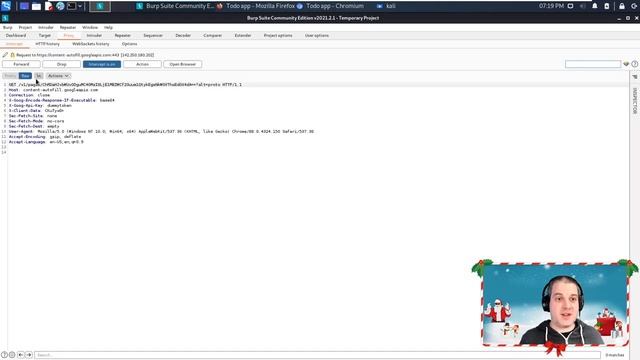Open the HTTP history sub-tab
The width and height of the screenshot is (640, 360).
[47, 44]
